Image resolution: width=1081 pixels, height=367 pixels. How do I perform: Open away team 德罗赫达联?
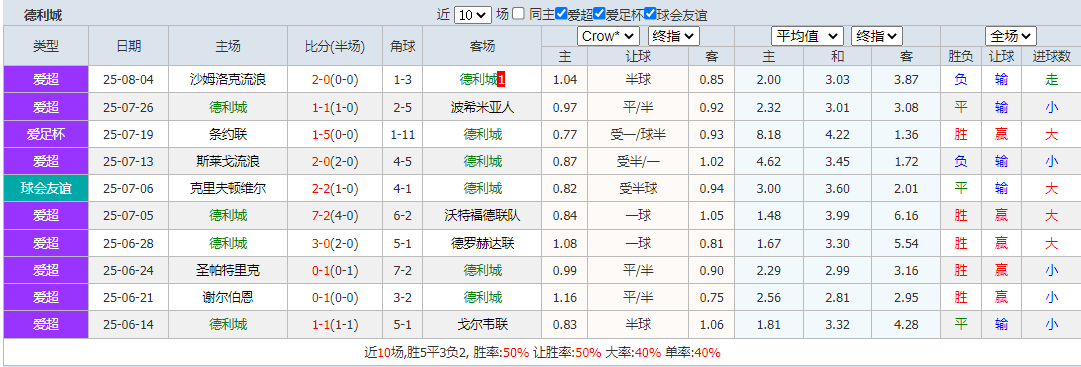coord(482,243)
